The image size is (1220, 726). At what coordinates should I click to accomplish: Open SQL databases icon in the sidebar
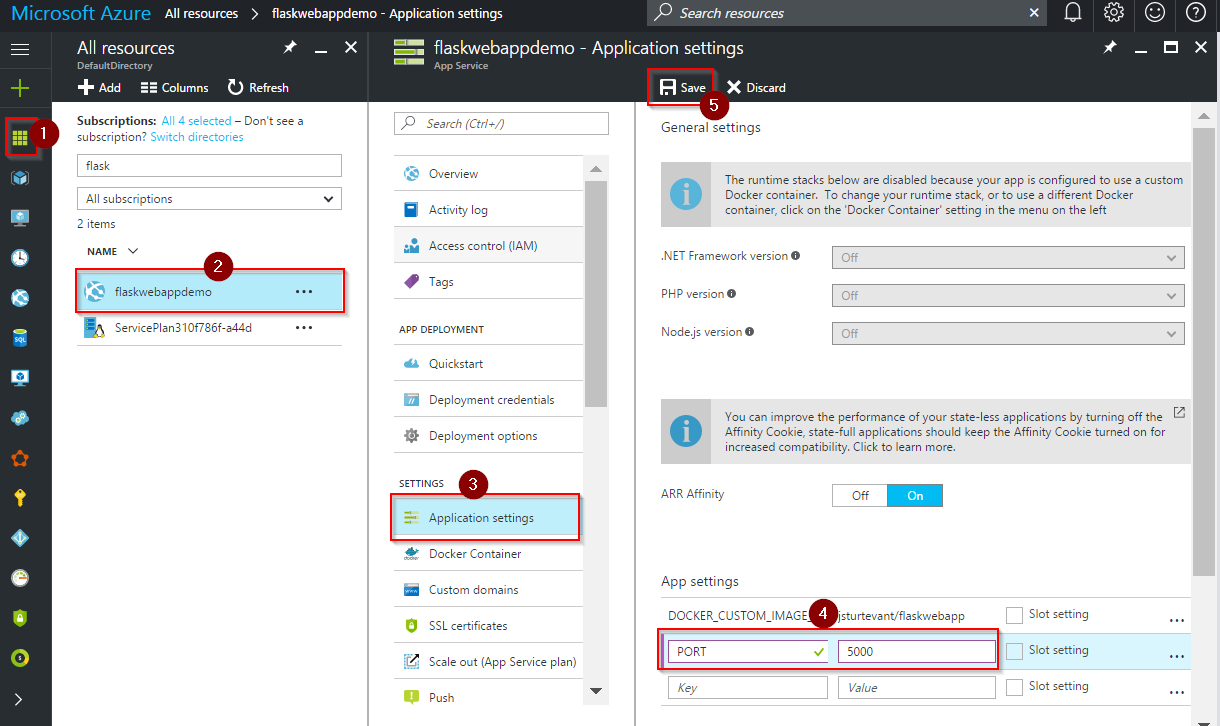(x=20, y=338)
